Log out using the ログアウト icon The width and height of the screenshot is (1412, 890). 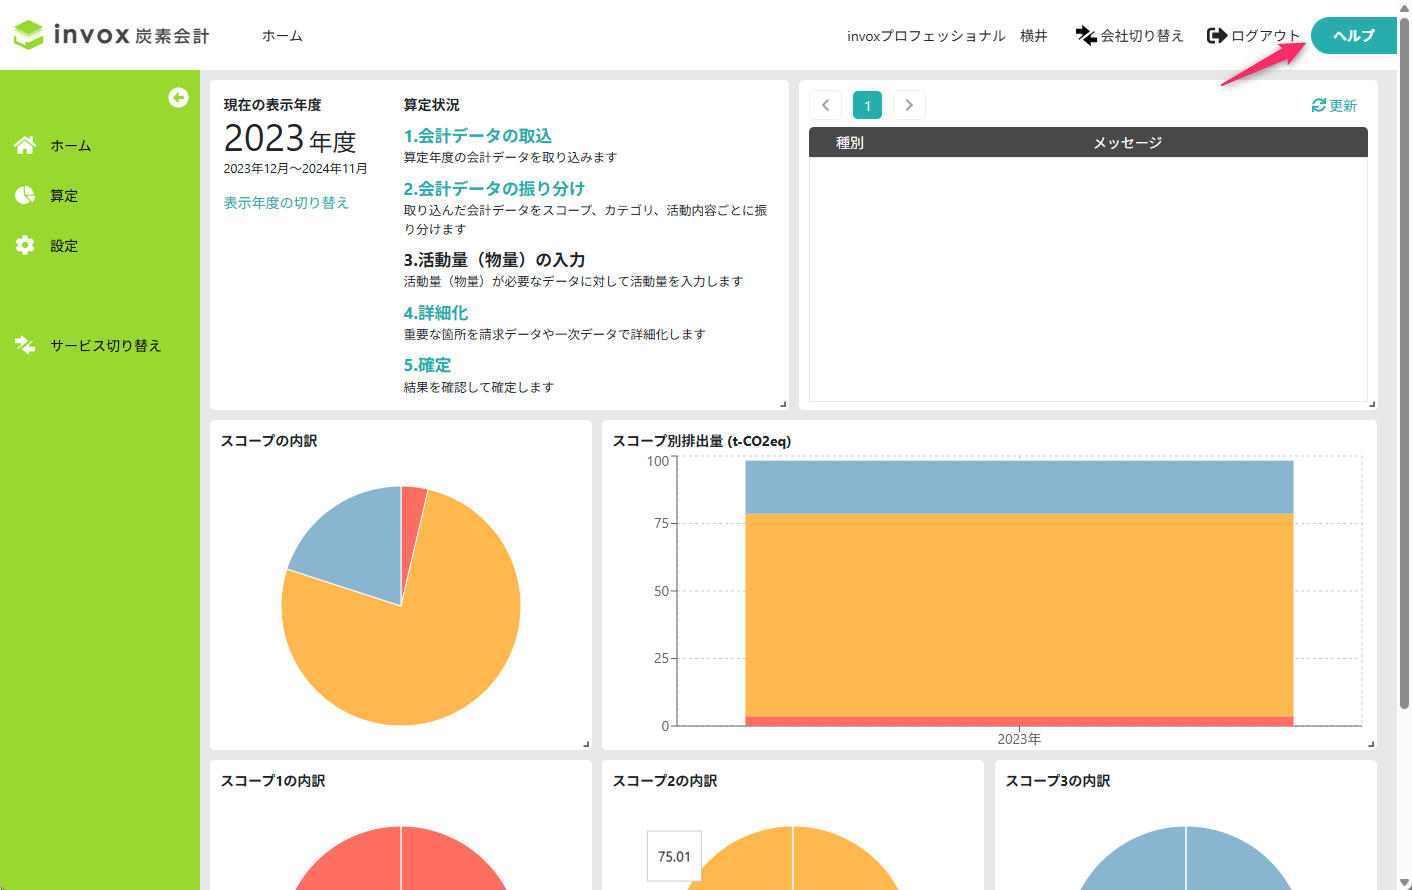click(1217, 35)
